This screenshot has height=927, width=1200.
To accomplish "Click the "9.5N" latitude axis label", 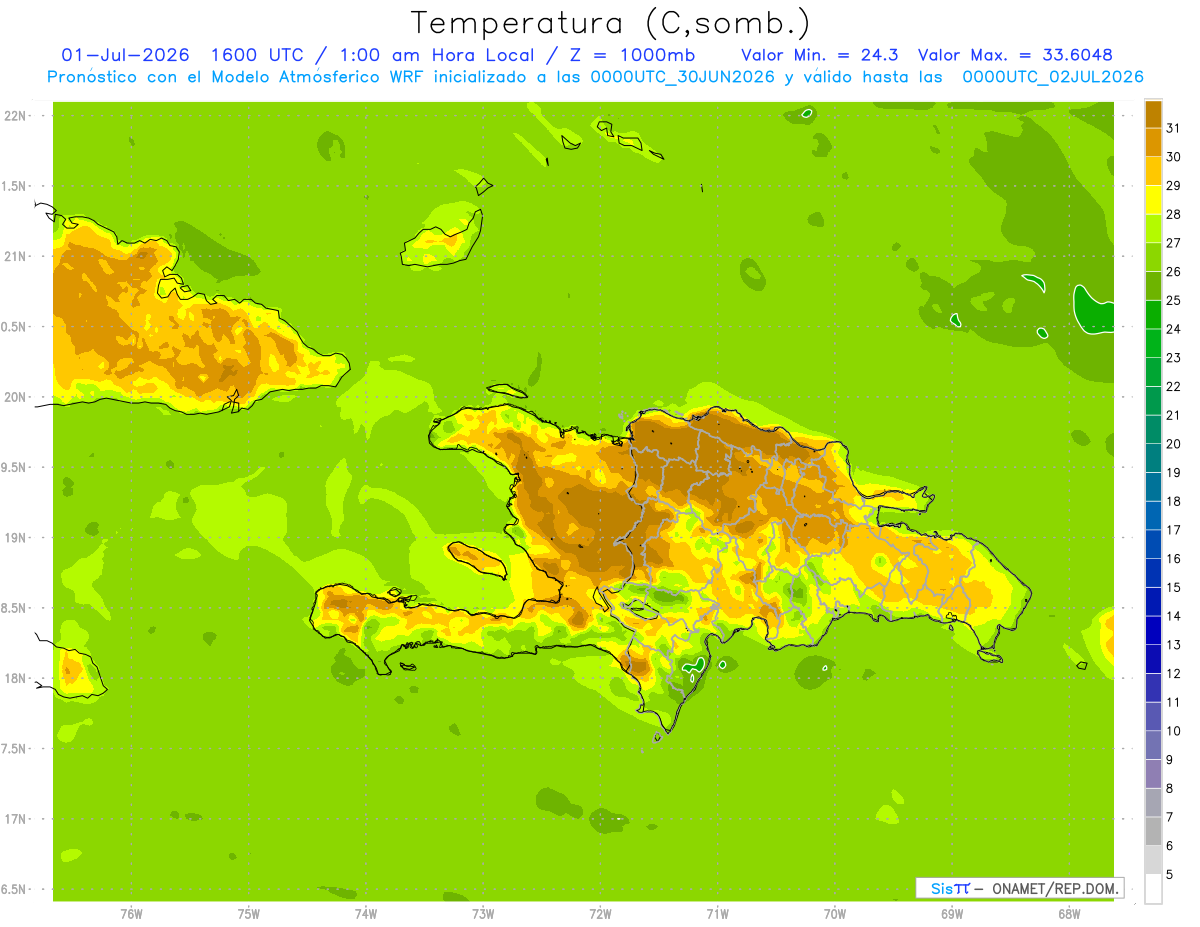I will [x=14, y=467].
